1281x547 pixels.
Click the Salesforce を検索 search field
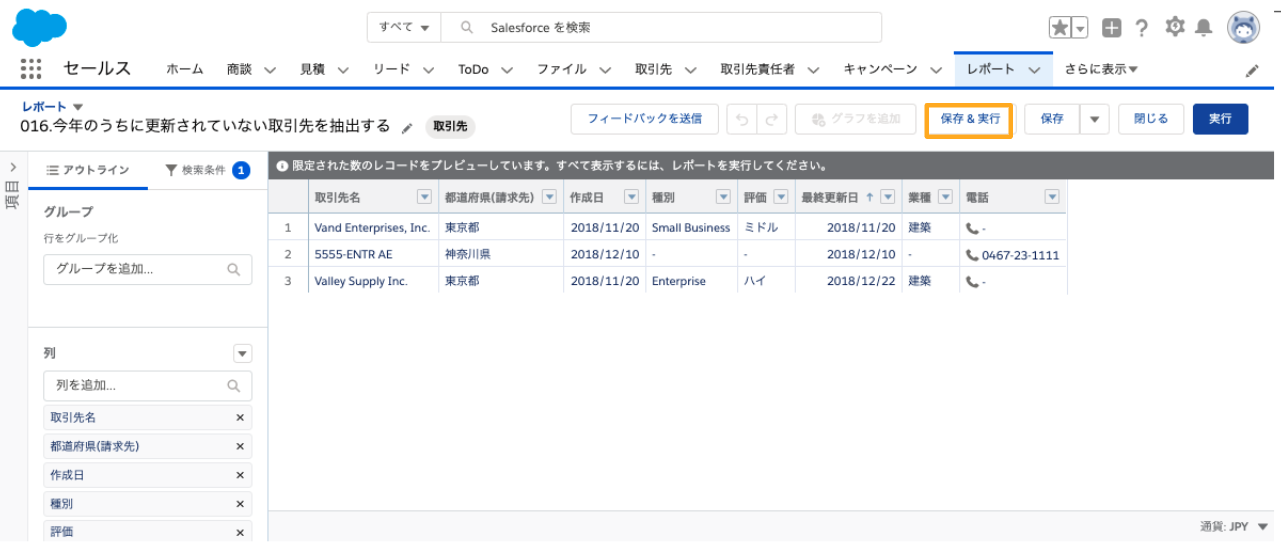(662, 27)
